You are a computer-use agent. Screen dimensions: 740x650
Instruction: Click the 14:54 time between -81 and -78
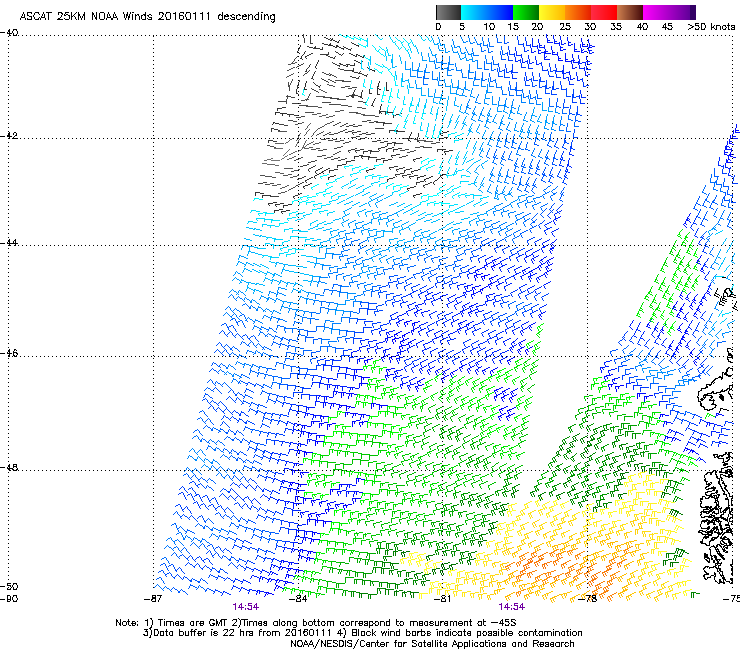[512, 607]
